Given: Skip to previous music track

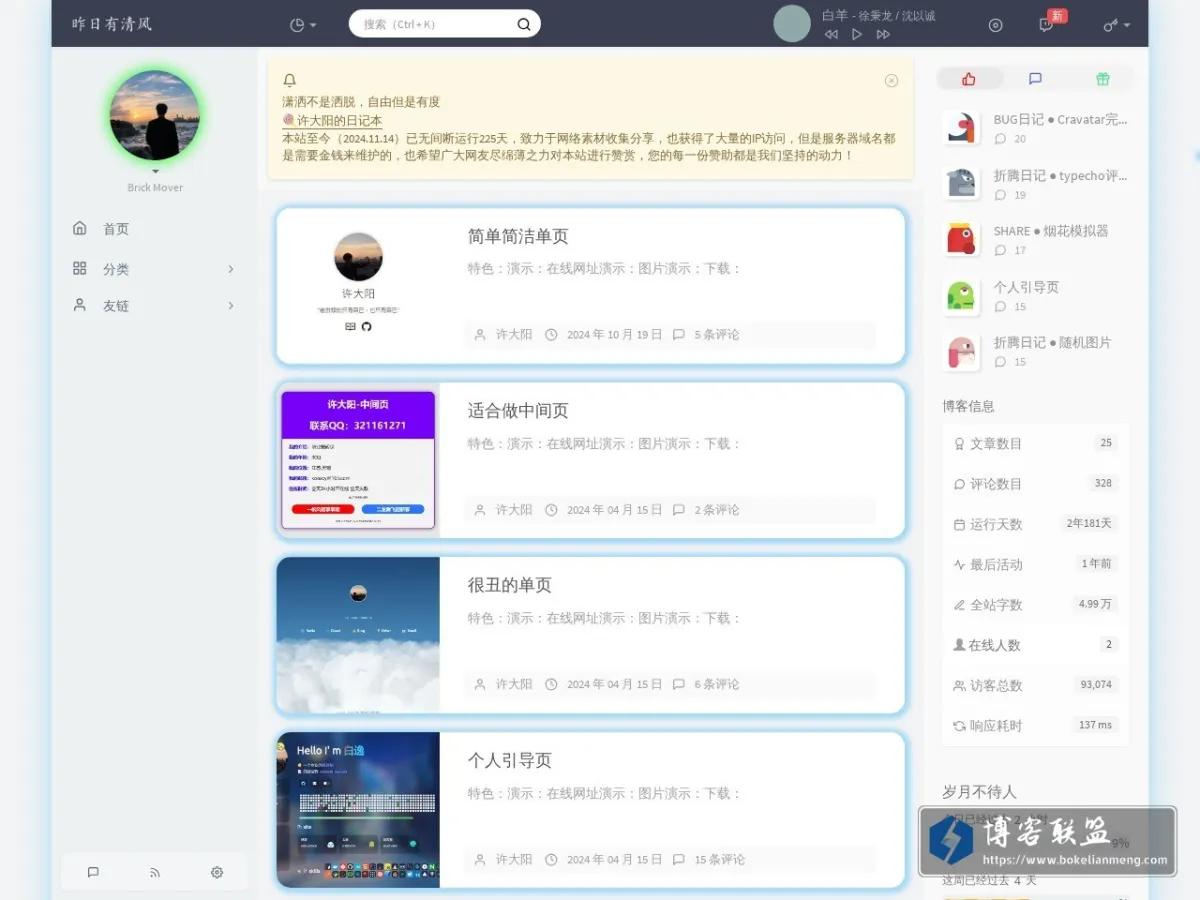Looking at the screenshot, I should 831,34.
